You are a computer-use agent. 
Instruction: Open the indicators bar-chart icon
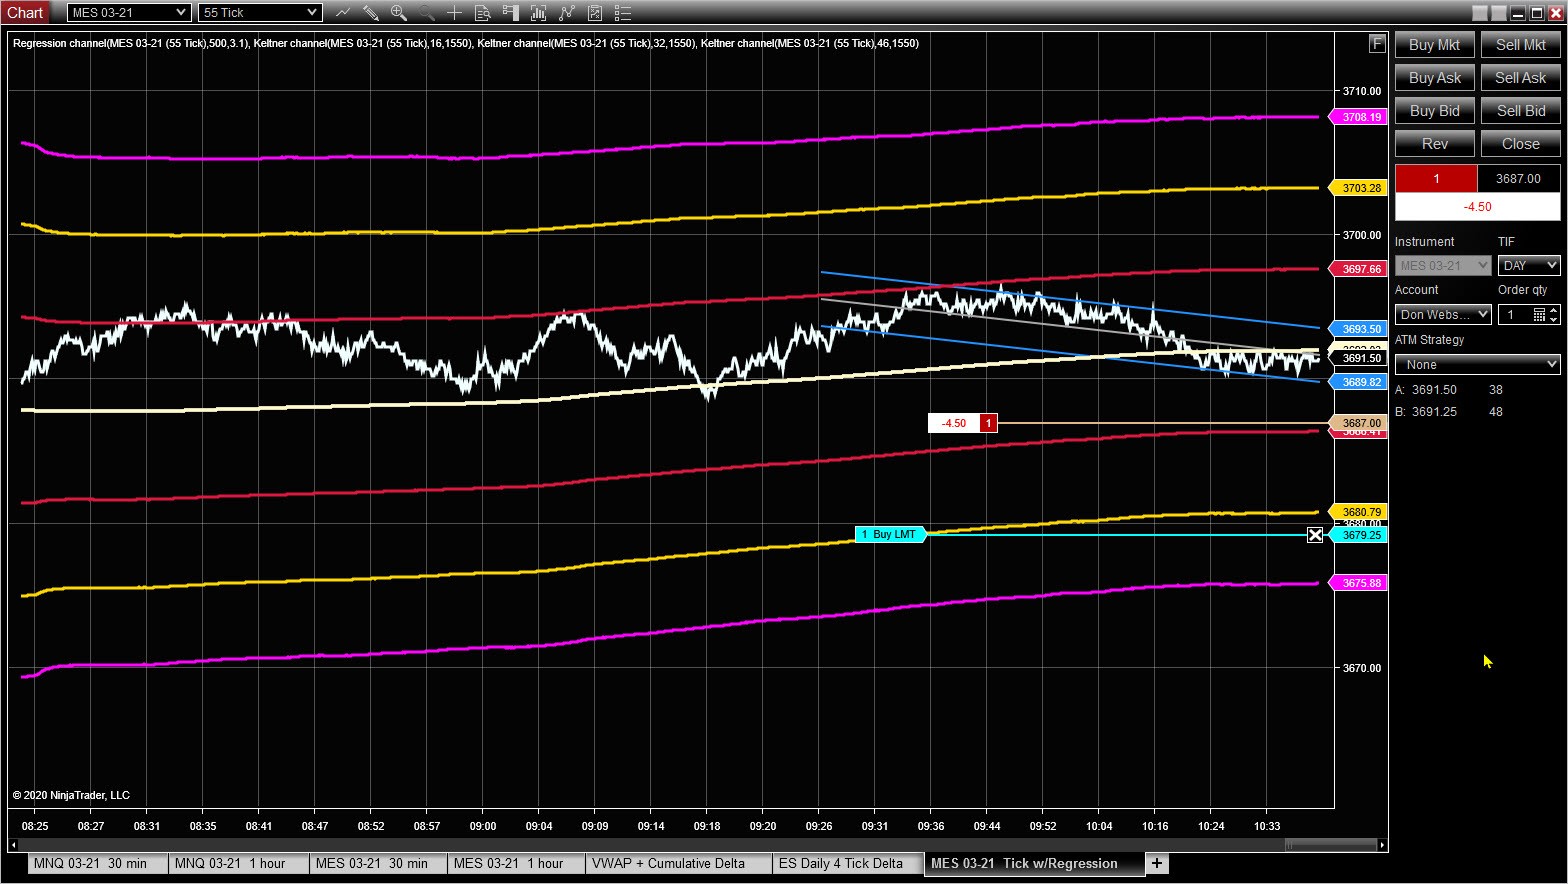(539, 13)
